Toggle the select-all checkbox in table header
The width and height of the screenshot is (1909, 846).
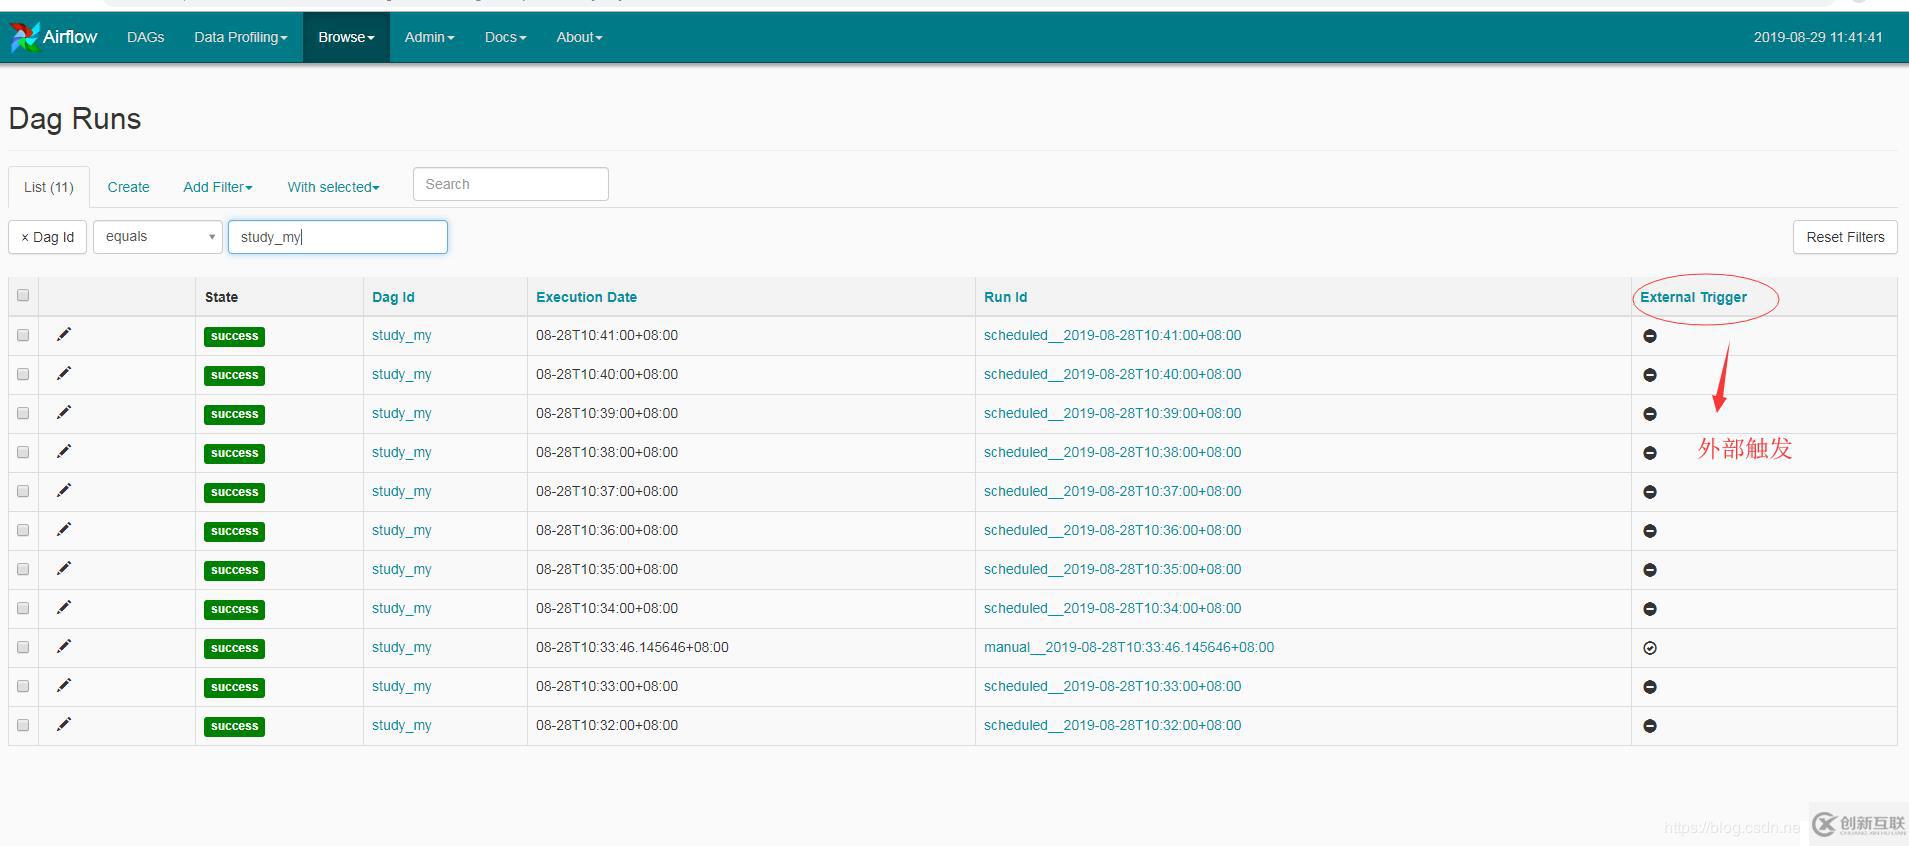point(23,295)
